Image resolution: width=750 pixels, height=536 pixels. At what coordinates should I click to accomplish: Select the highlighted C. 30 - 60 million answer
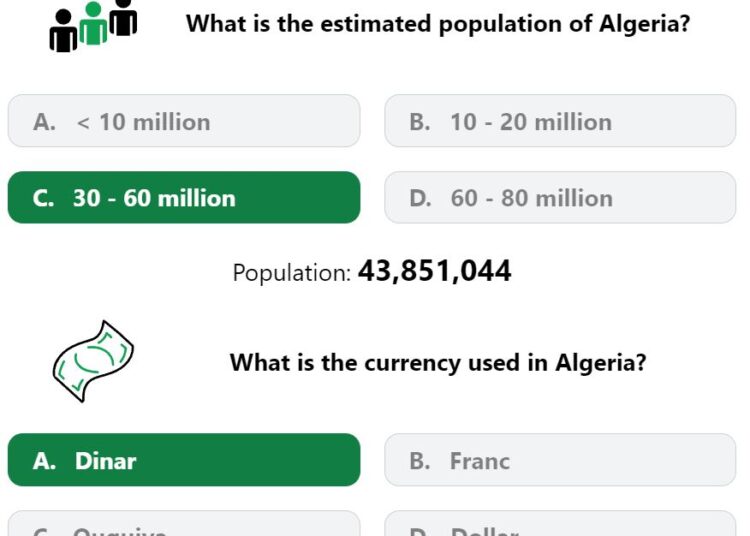[184, 197]
